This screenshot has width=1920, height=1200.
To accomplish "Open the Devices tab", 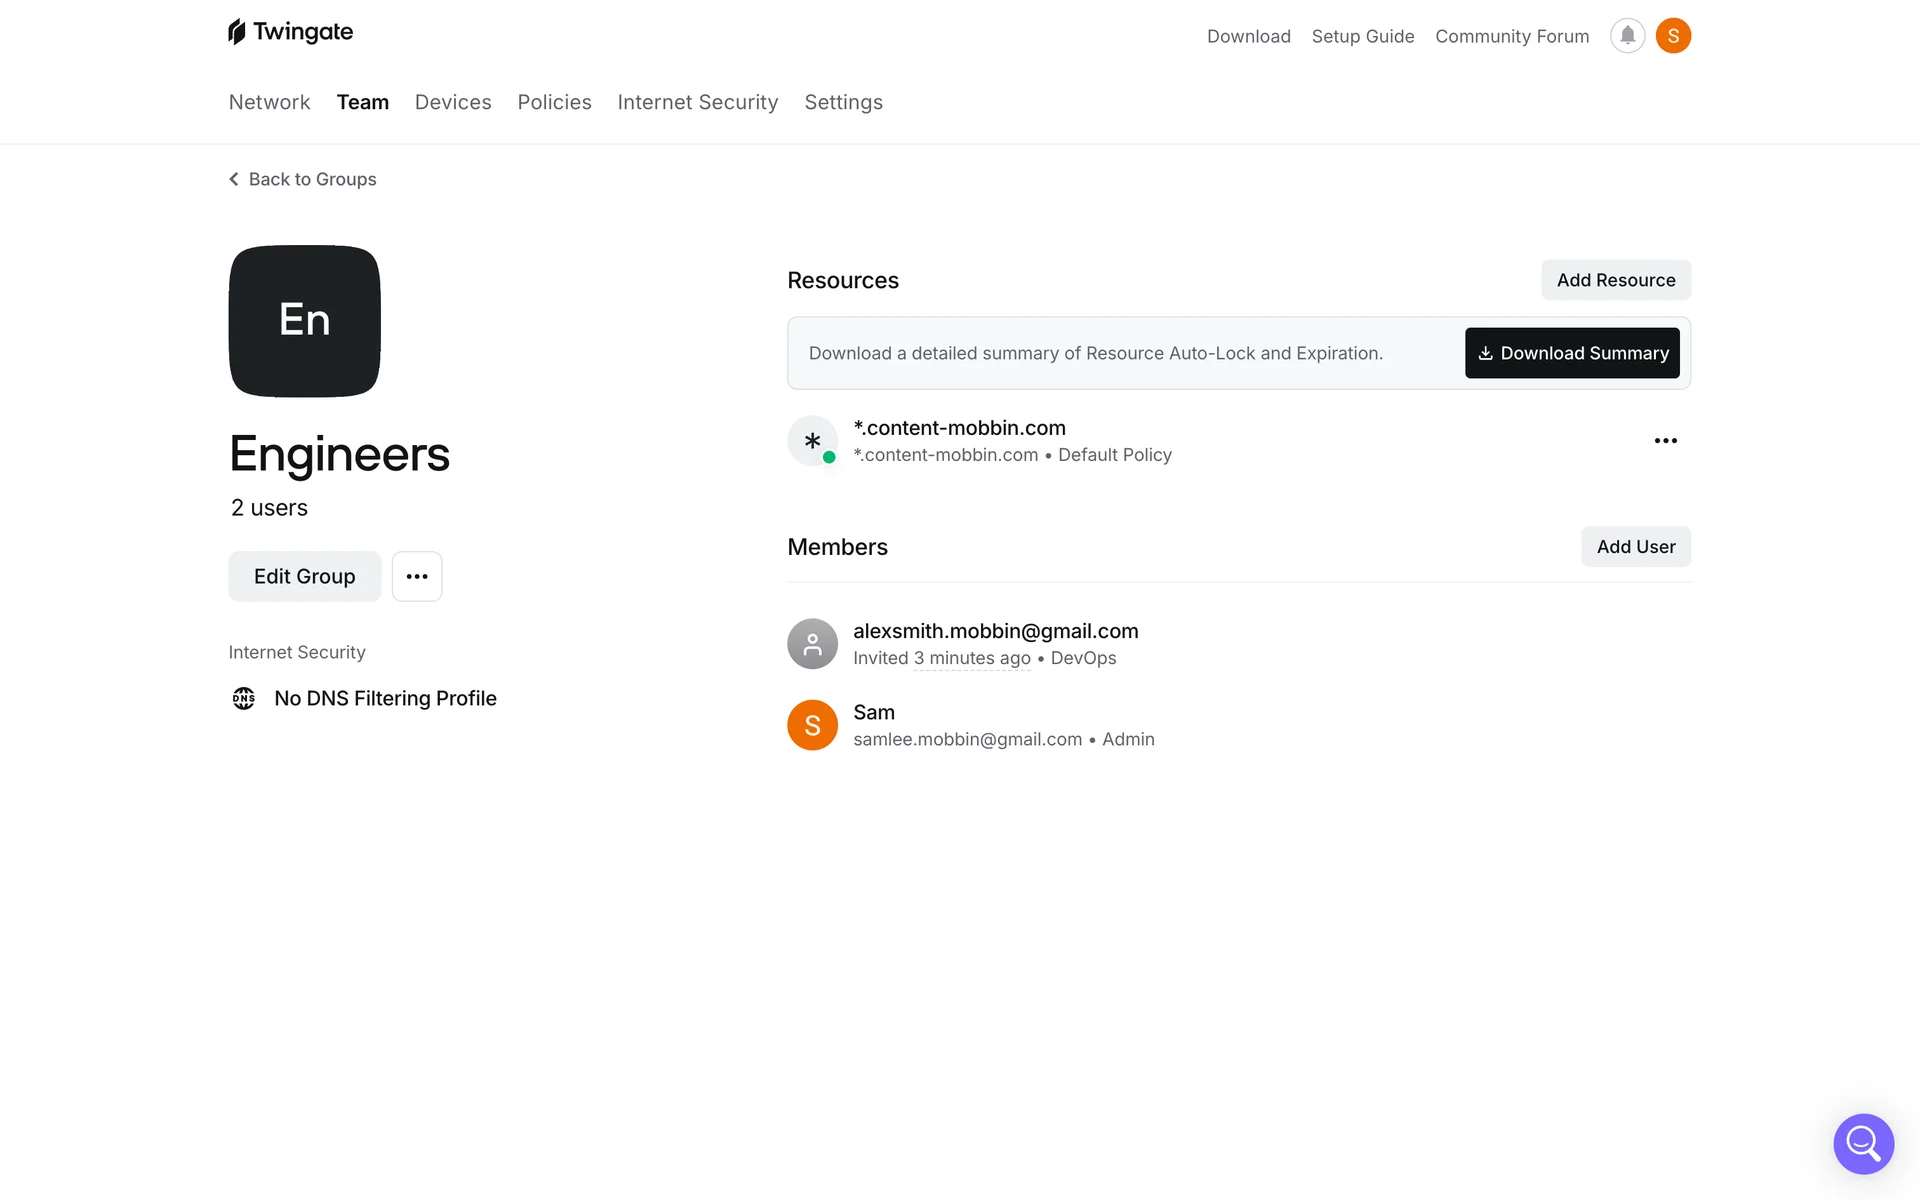I will click(x=453, y=102).
